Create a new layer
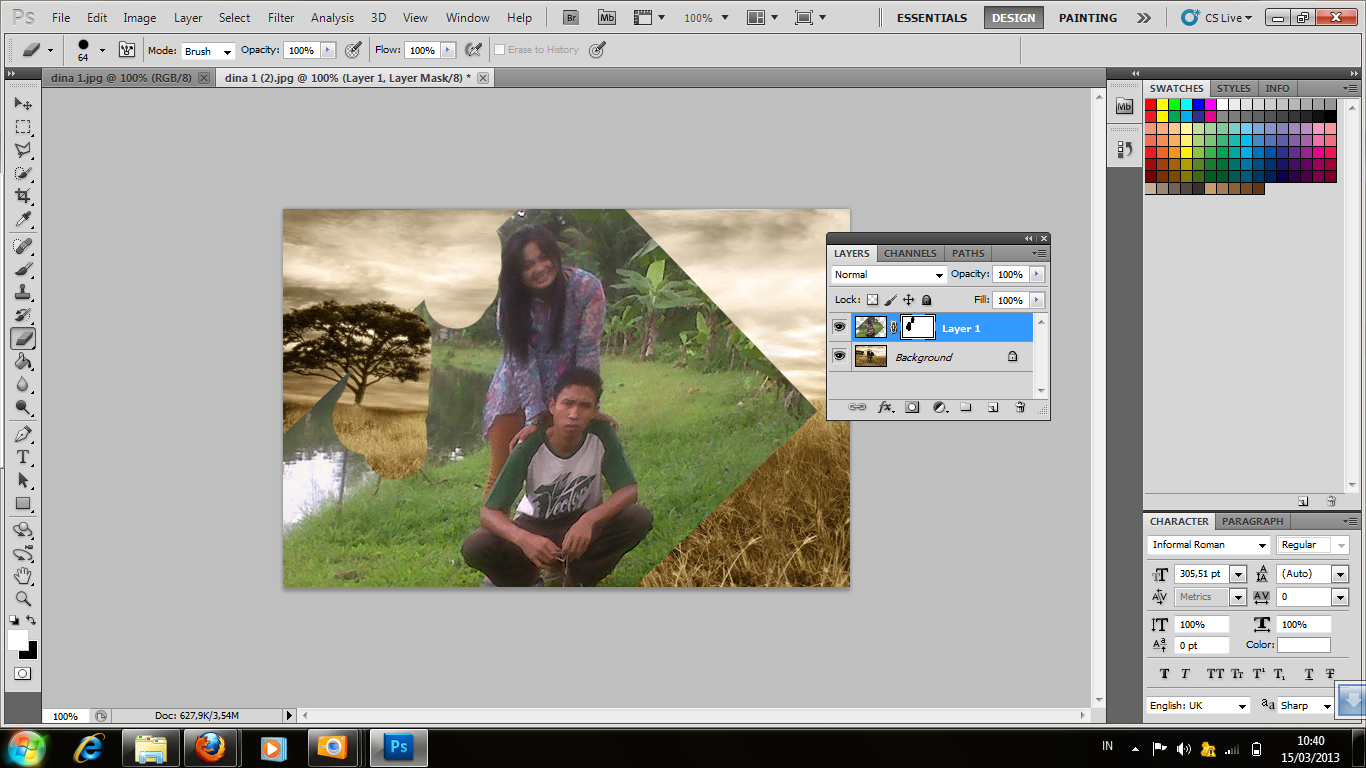Viewport: 1366px width, 768px height. coord(993,407)
